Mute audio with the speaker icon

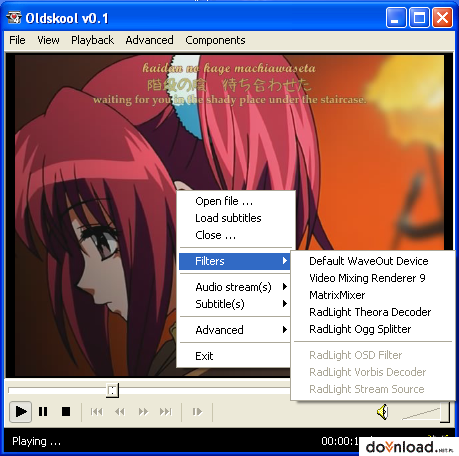pyautogui.click(x=383, y=412)
